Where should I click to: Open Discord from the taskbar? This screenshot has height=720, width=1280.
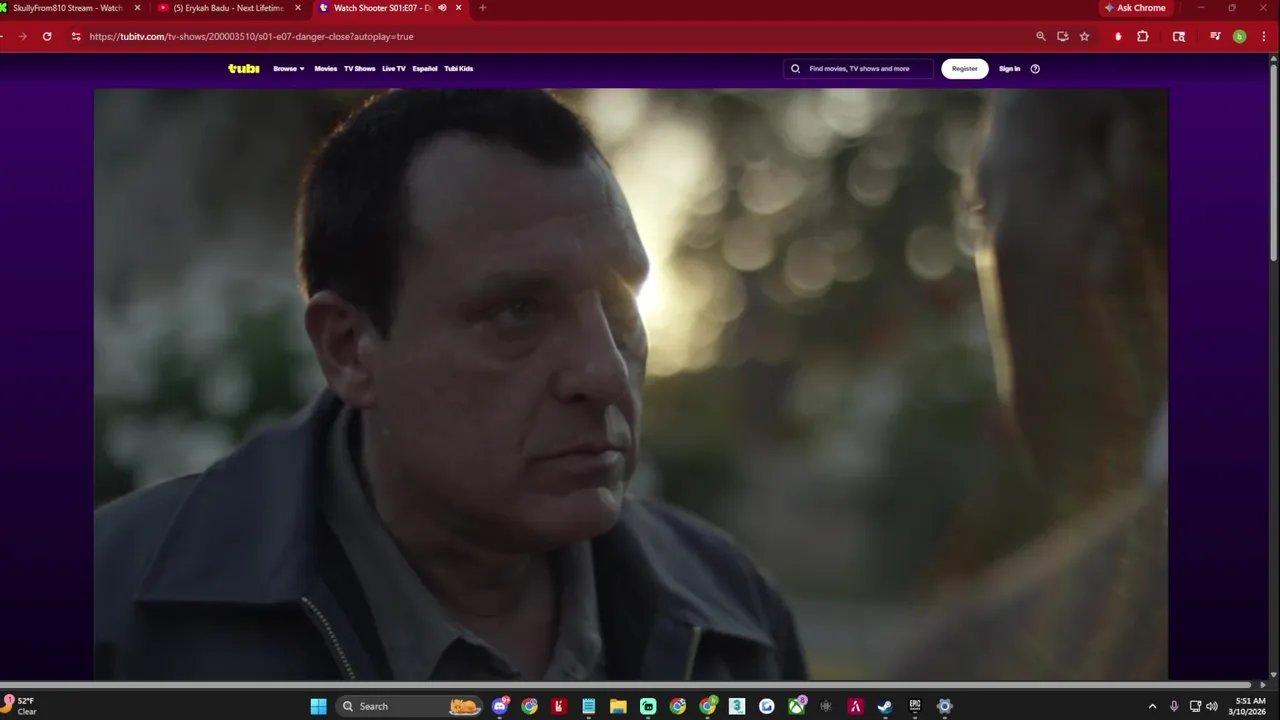click(500, 706)
